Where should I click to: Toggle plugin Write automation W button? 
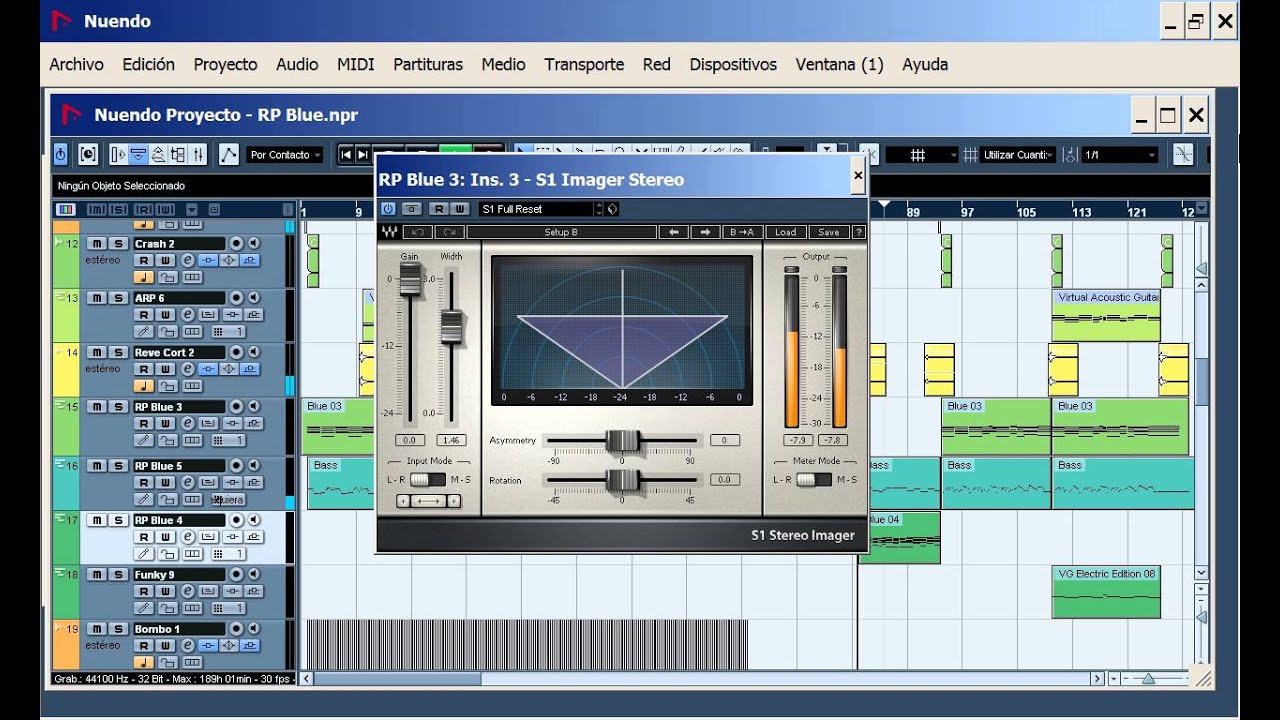(459, 209)
